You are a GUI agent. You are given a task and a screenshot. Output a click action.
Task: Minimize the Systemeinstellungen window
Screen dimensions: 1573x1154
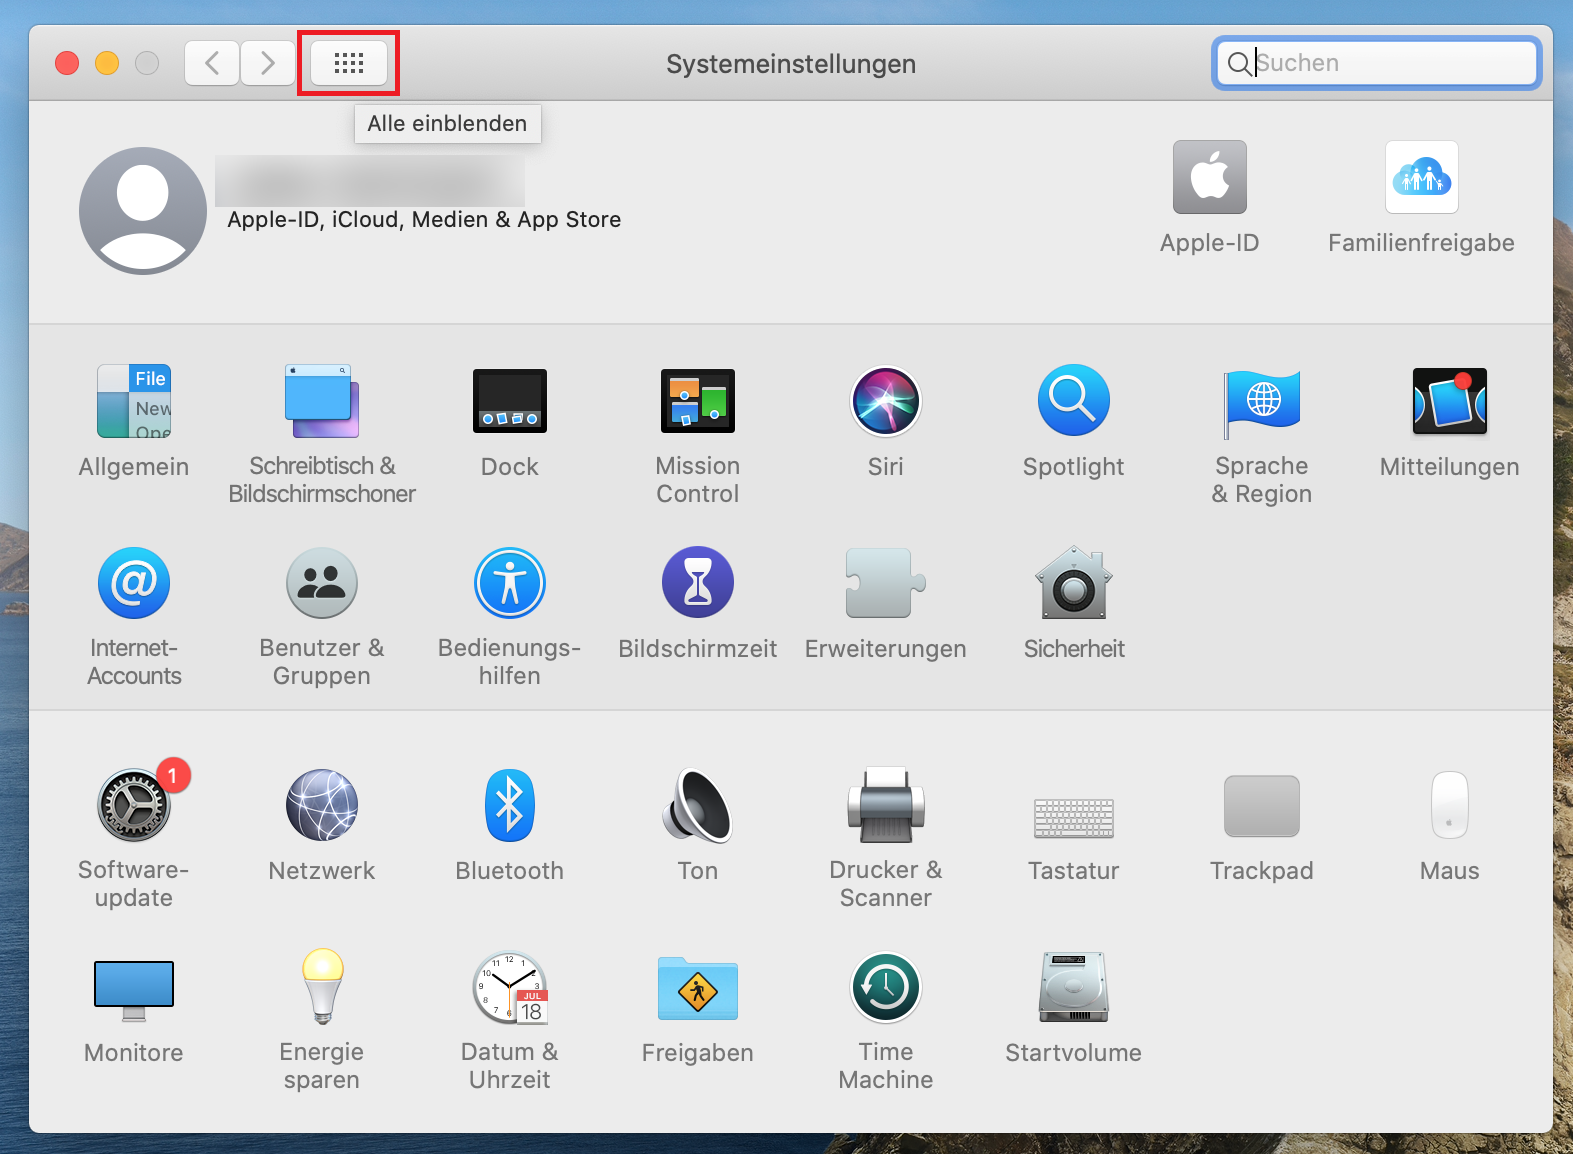[107, 63]
